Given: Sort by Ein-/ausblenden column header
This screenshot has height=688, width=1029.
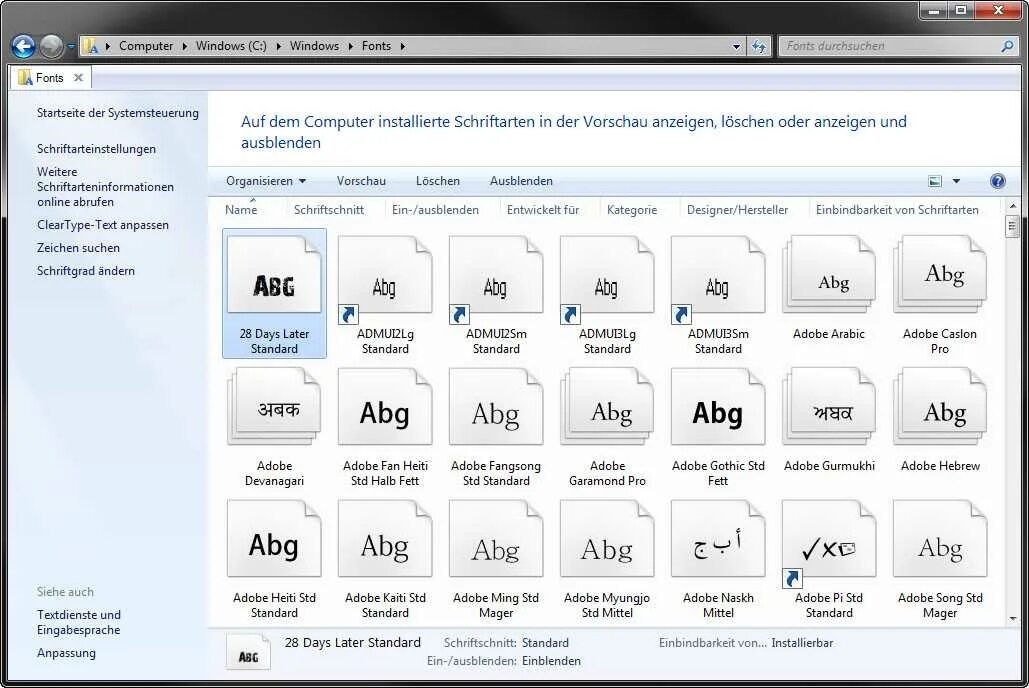Looking at the screenshot, I should (x=435, y=209).
